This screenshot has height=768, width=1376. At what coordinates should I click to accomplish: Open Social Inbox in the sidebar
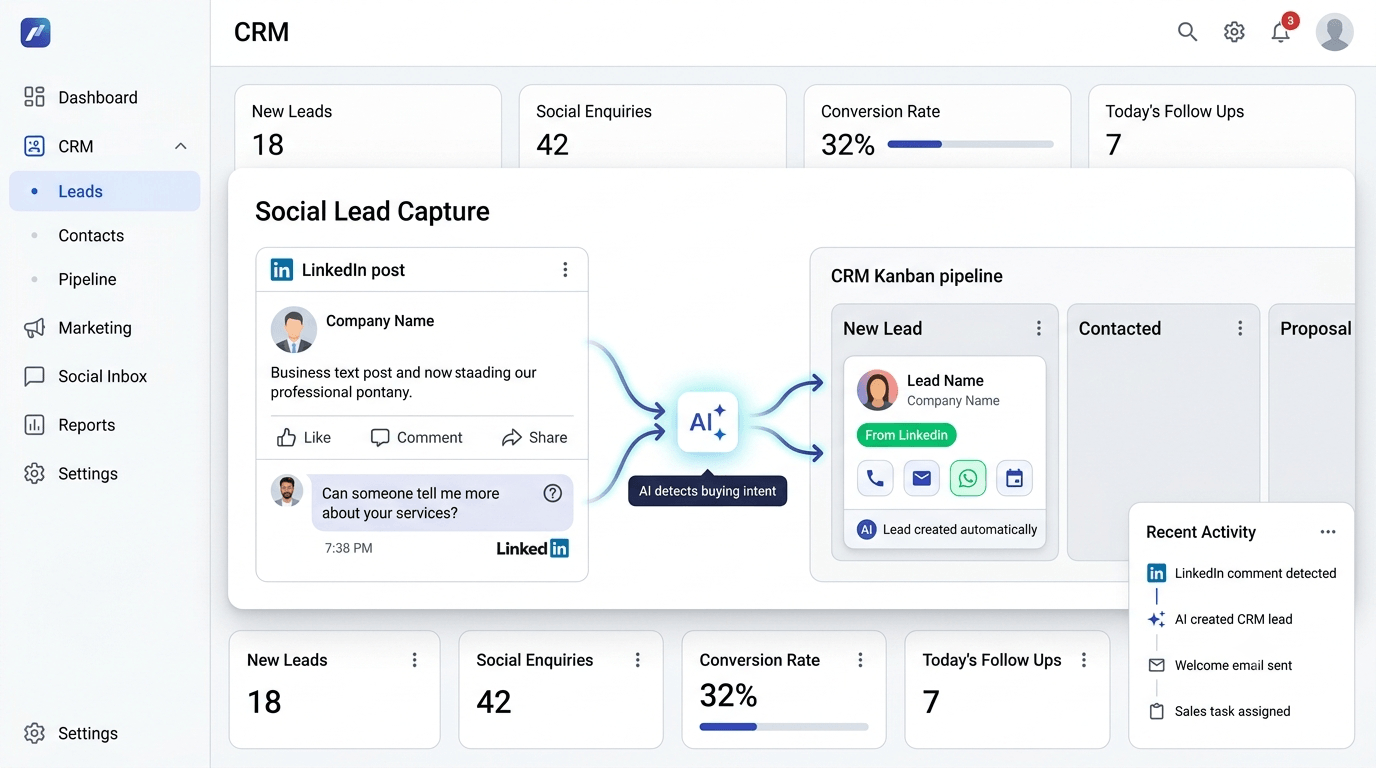105,376
